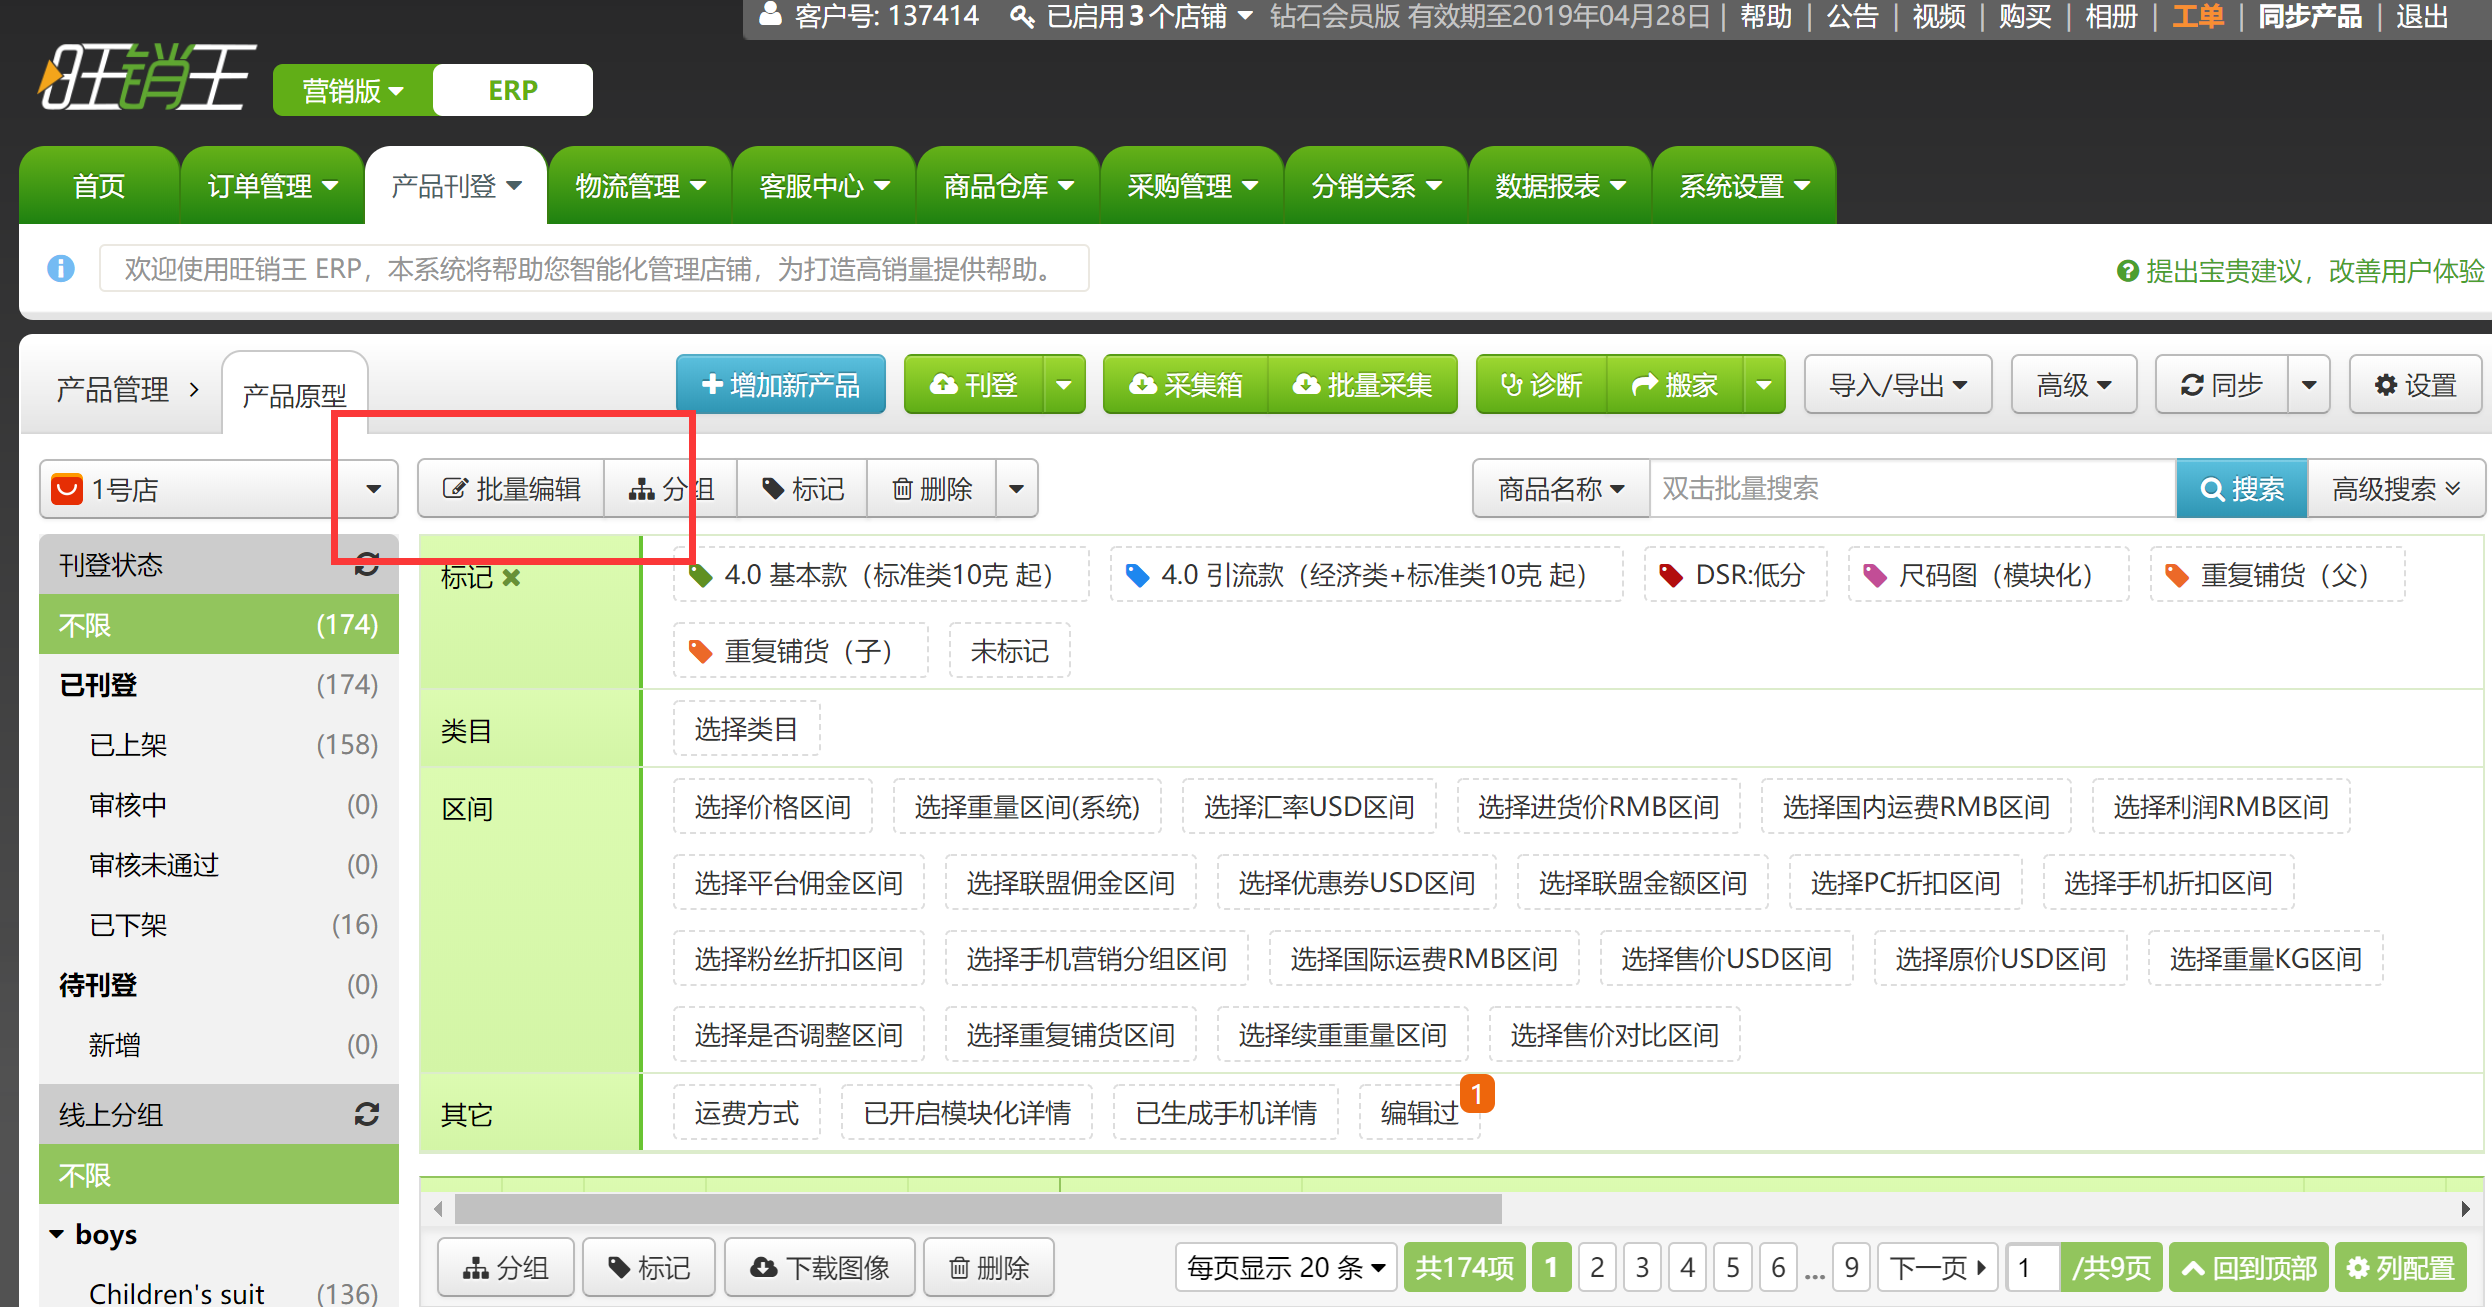This screenshot has height=1307, width=2492.
Task: Click 提出宝贵建议 feedback link
Action: [x=2303, y=270]
